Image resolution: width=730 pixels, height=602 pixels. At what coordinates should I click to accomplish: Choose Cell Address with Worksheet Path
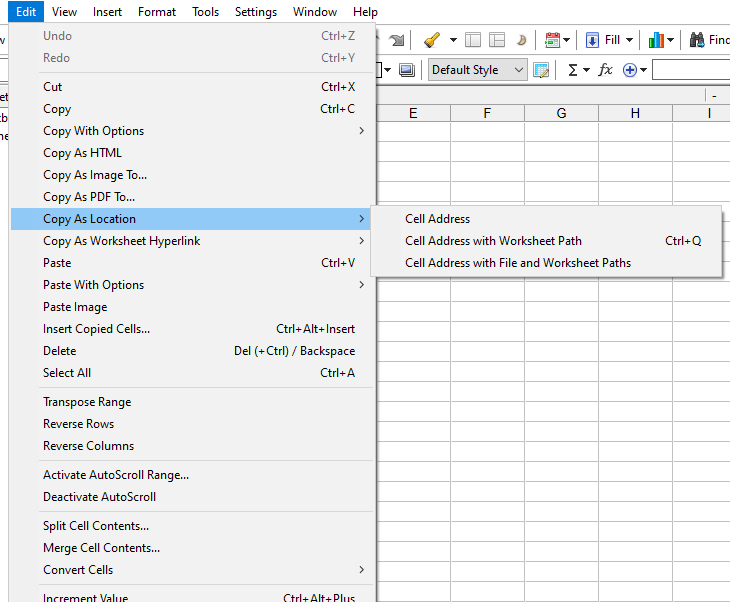point(547,241)
